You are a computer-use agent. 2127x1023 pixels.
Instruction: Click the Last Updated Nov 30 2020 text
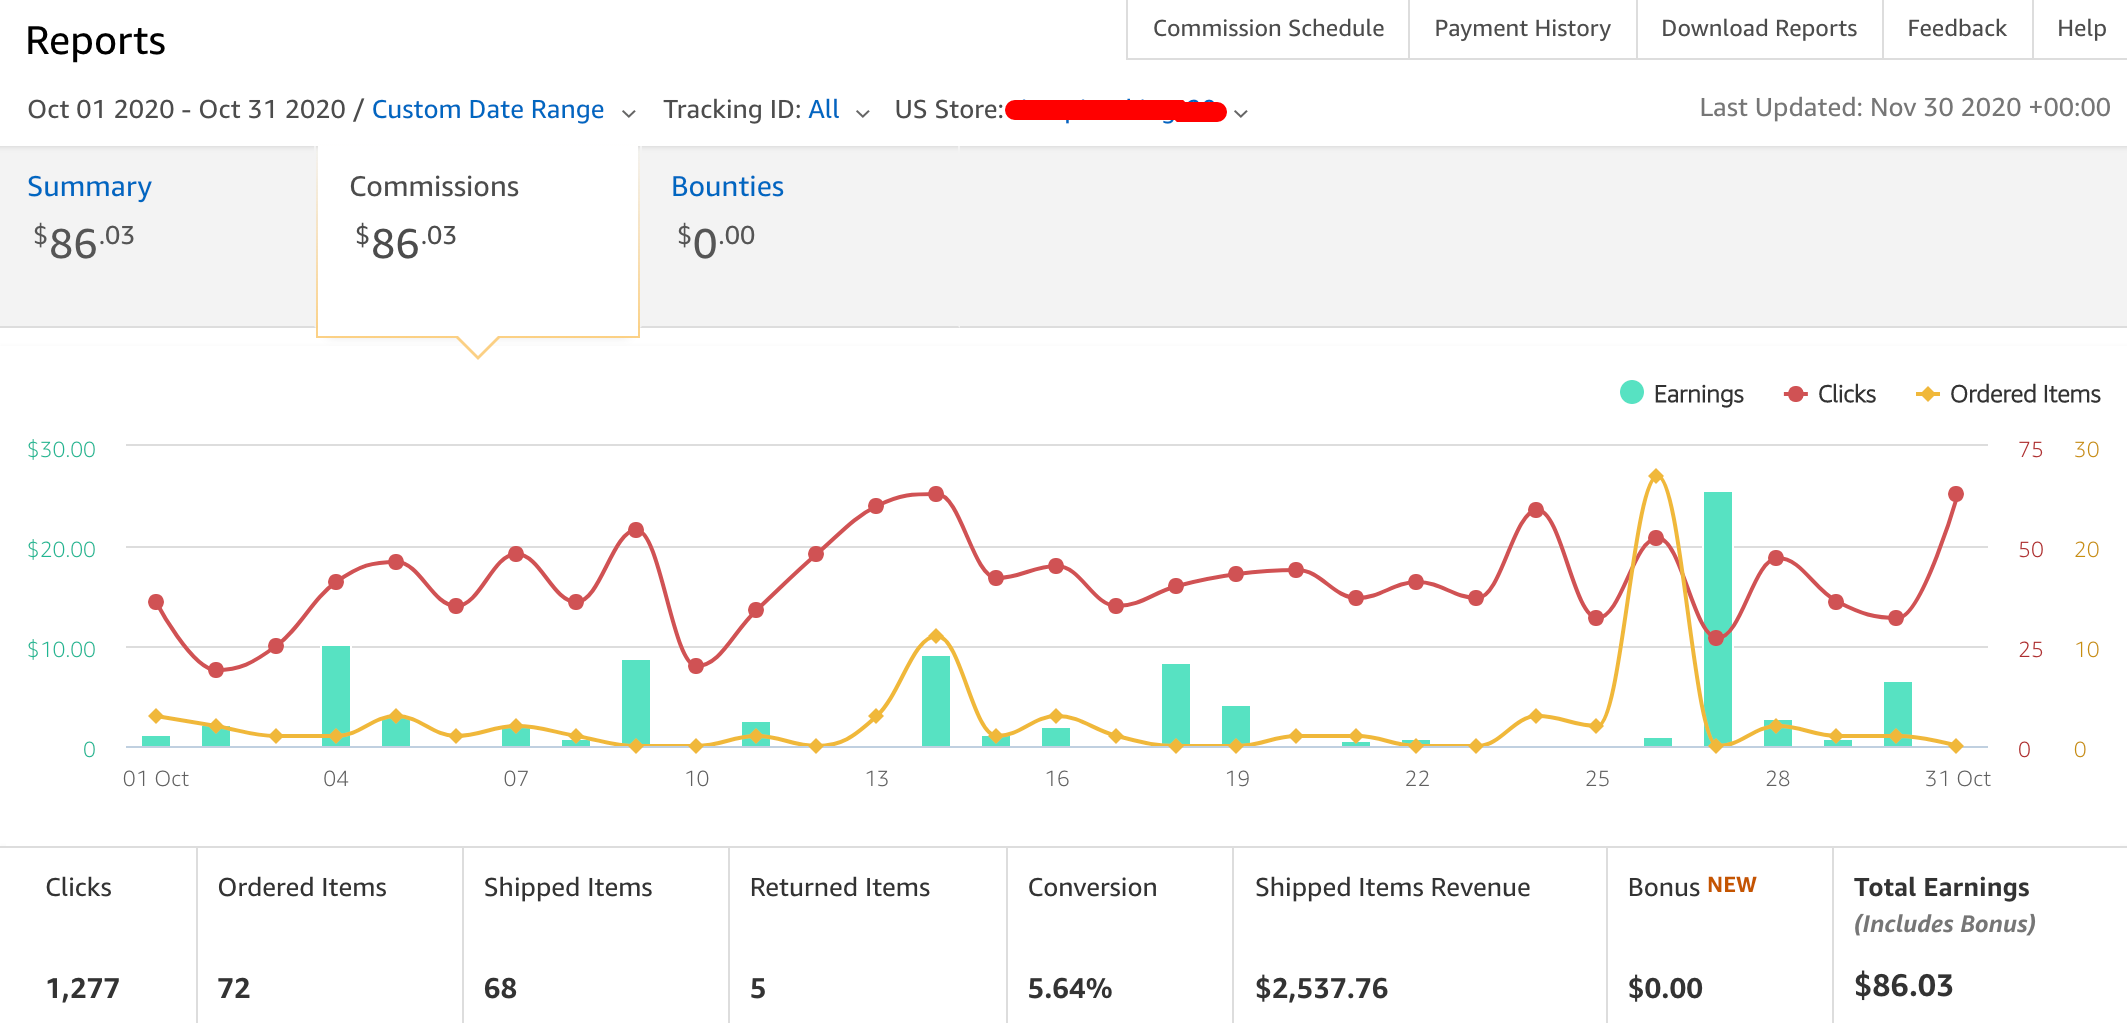[1905, 108]
